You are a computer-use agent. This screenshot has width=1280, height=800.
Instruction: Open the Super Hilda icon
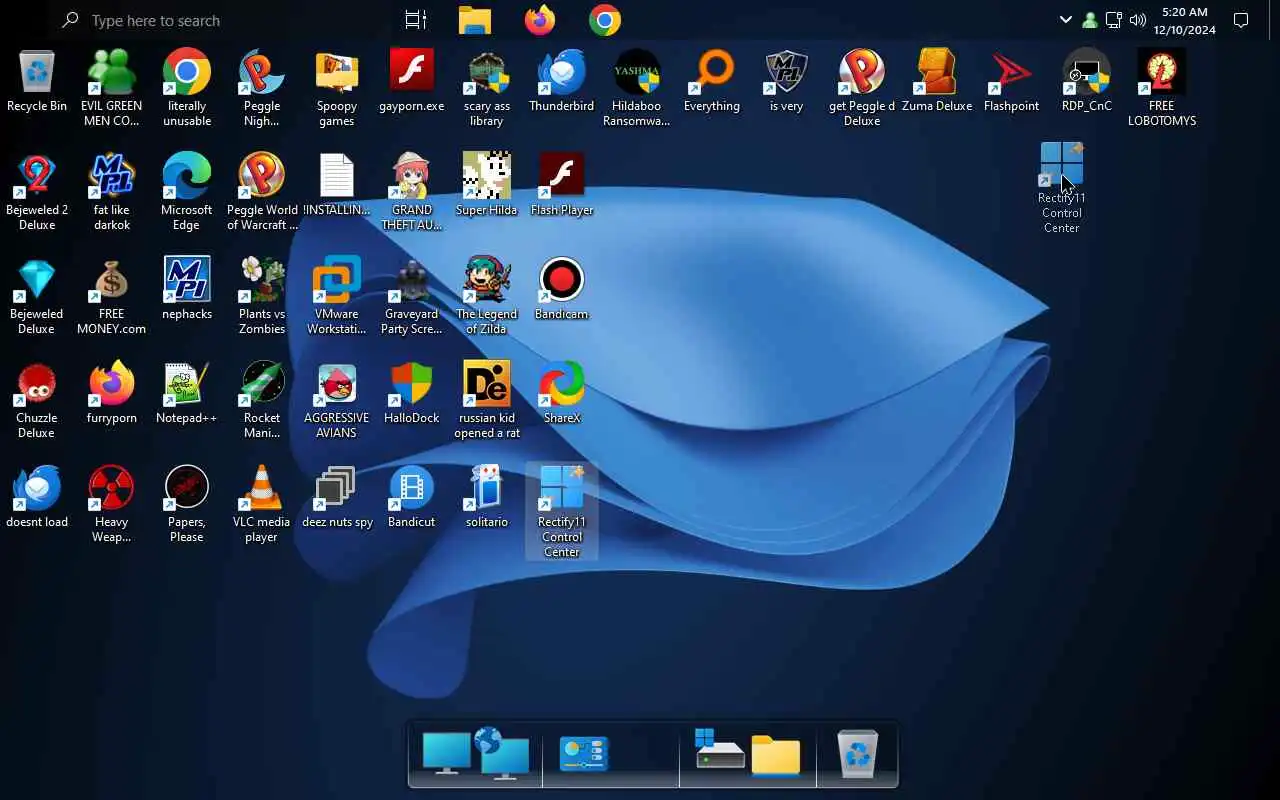(x=487, y=186)
